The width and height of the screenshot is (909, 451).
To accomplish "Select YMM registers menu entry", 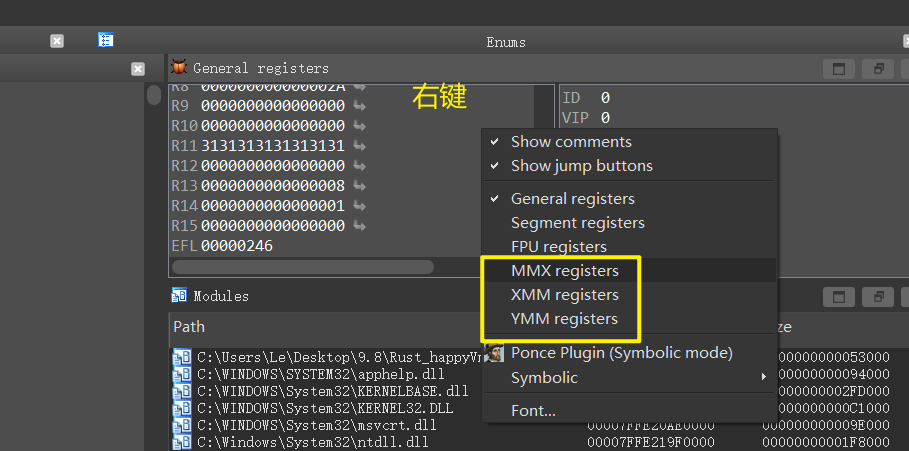I will [630, 319].
